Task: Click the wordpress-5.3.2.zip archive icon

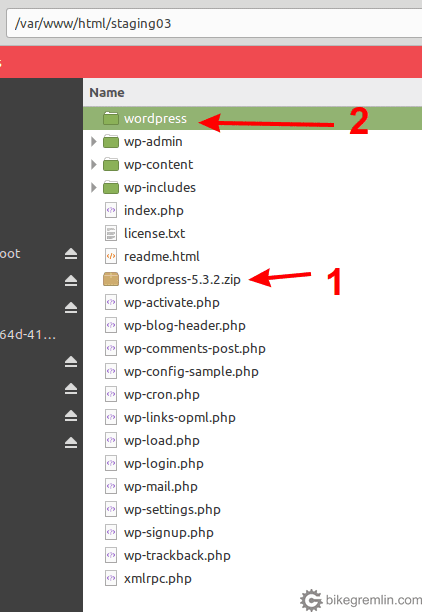Action: pyautogui.click(x=111, y=279)
